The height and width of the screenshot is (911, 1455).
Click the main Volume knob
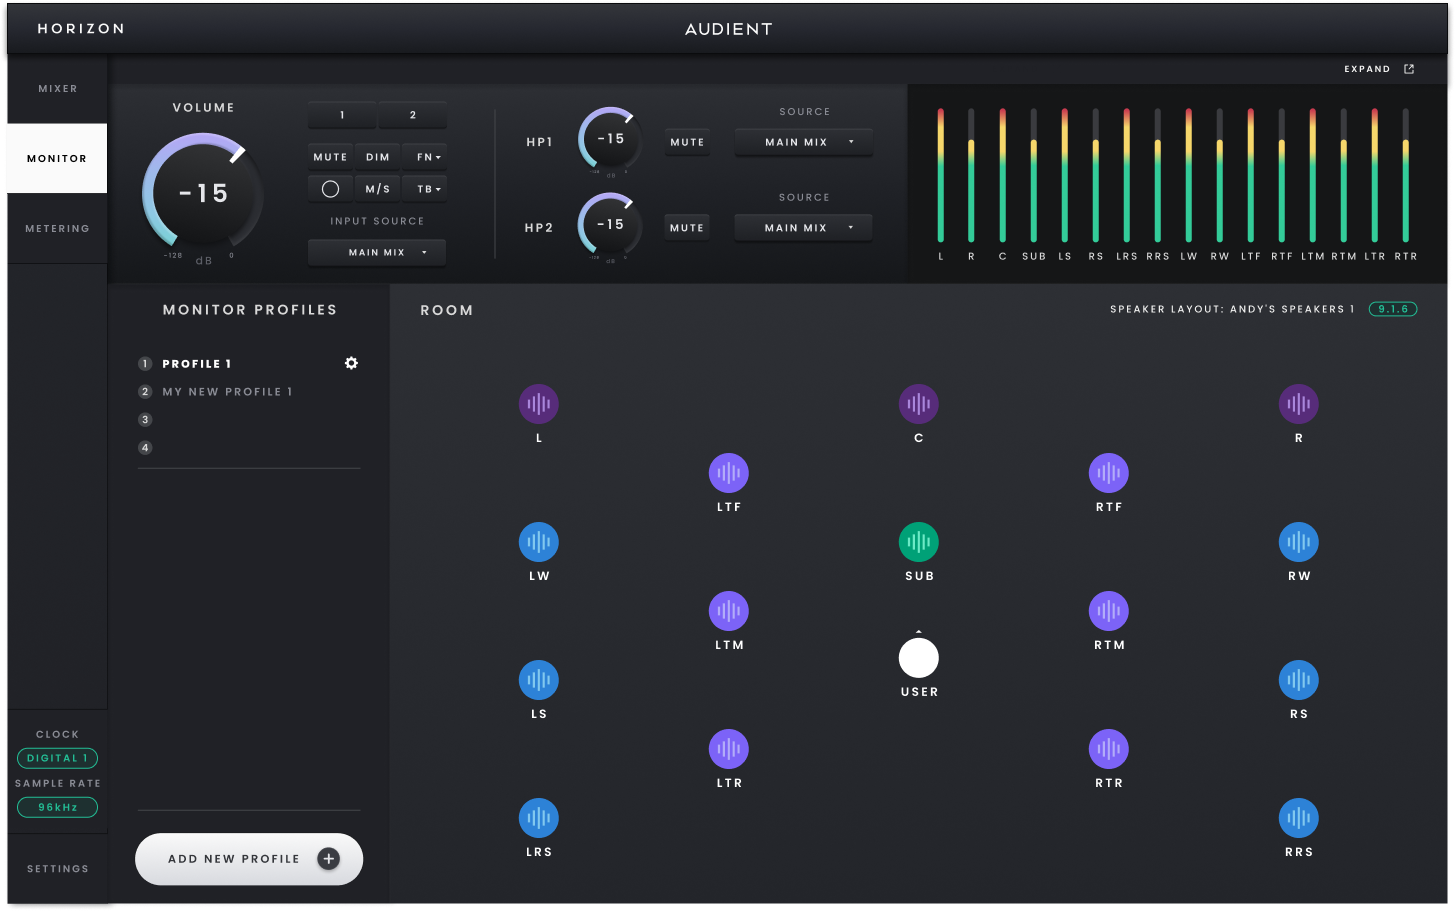coord(203,193)
